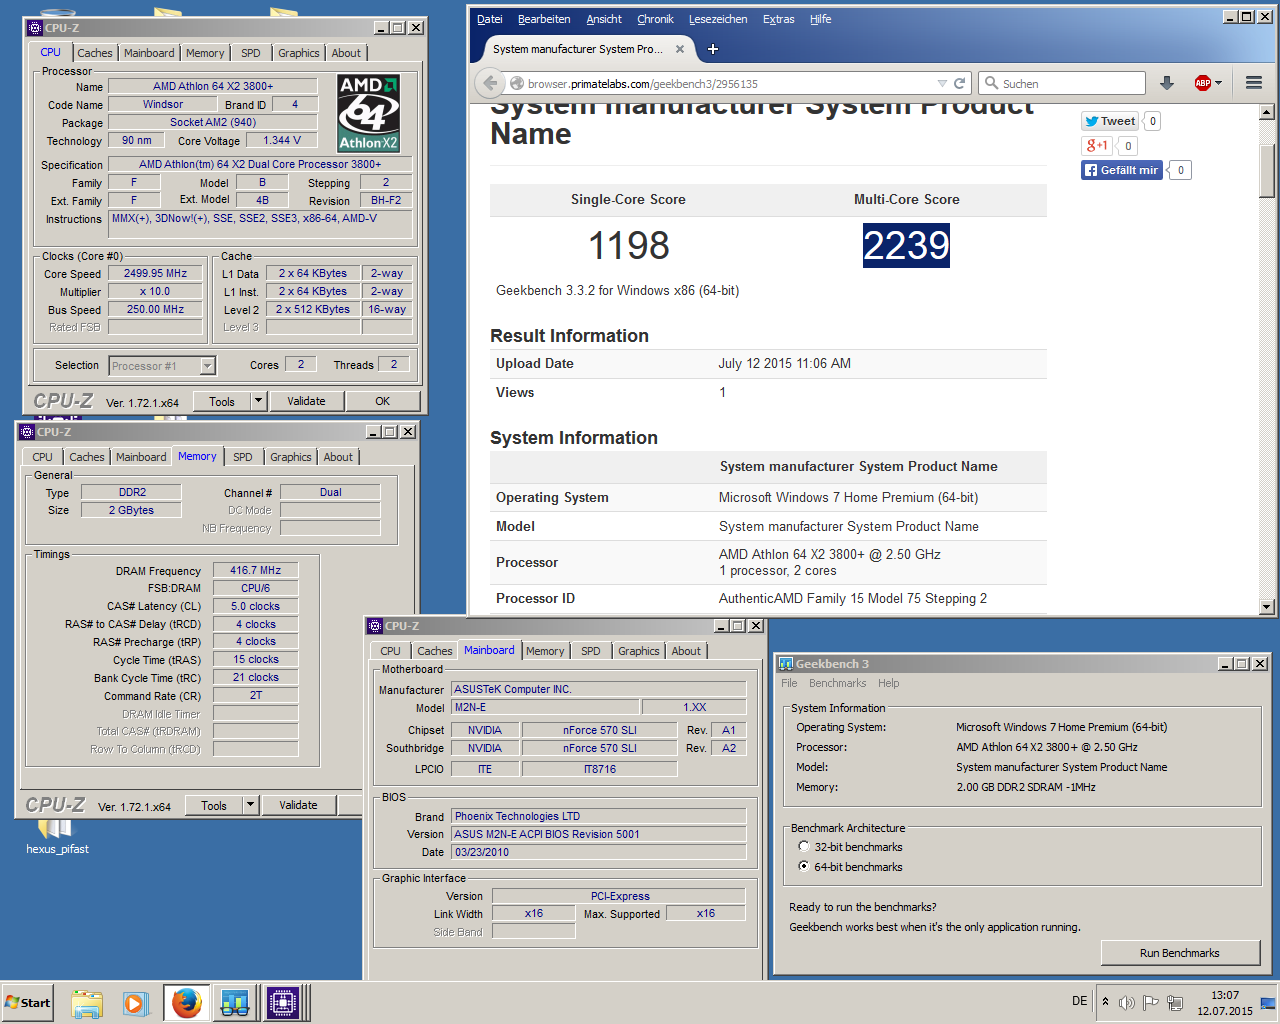Viewport: 1280px width, 1024px height.
Task: Click the Geekbench 3 window title icon
Action: click(786, 663)
